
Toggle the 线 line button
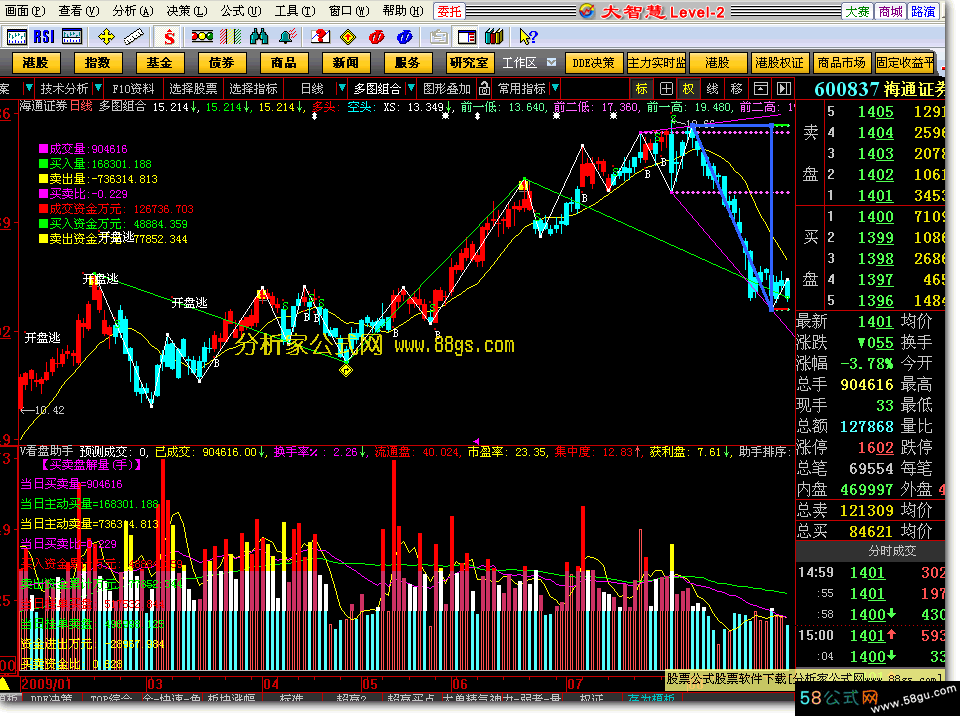coord(712,89)
